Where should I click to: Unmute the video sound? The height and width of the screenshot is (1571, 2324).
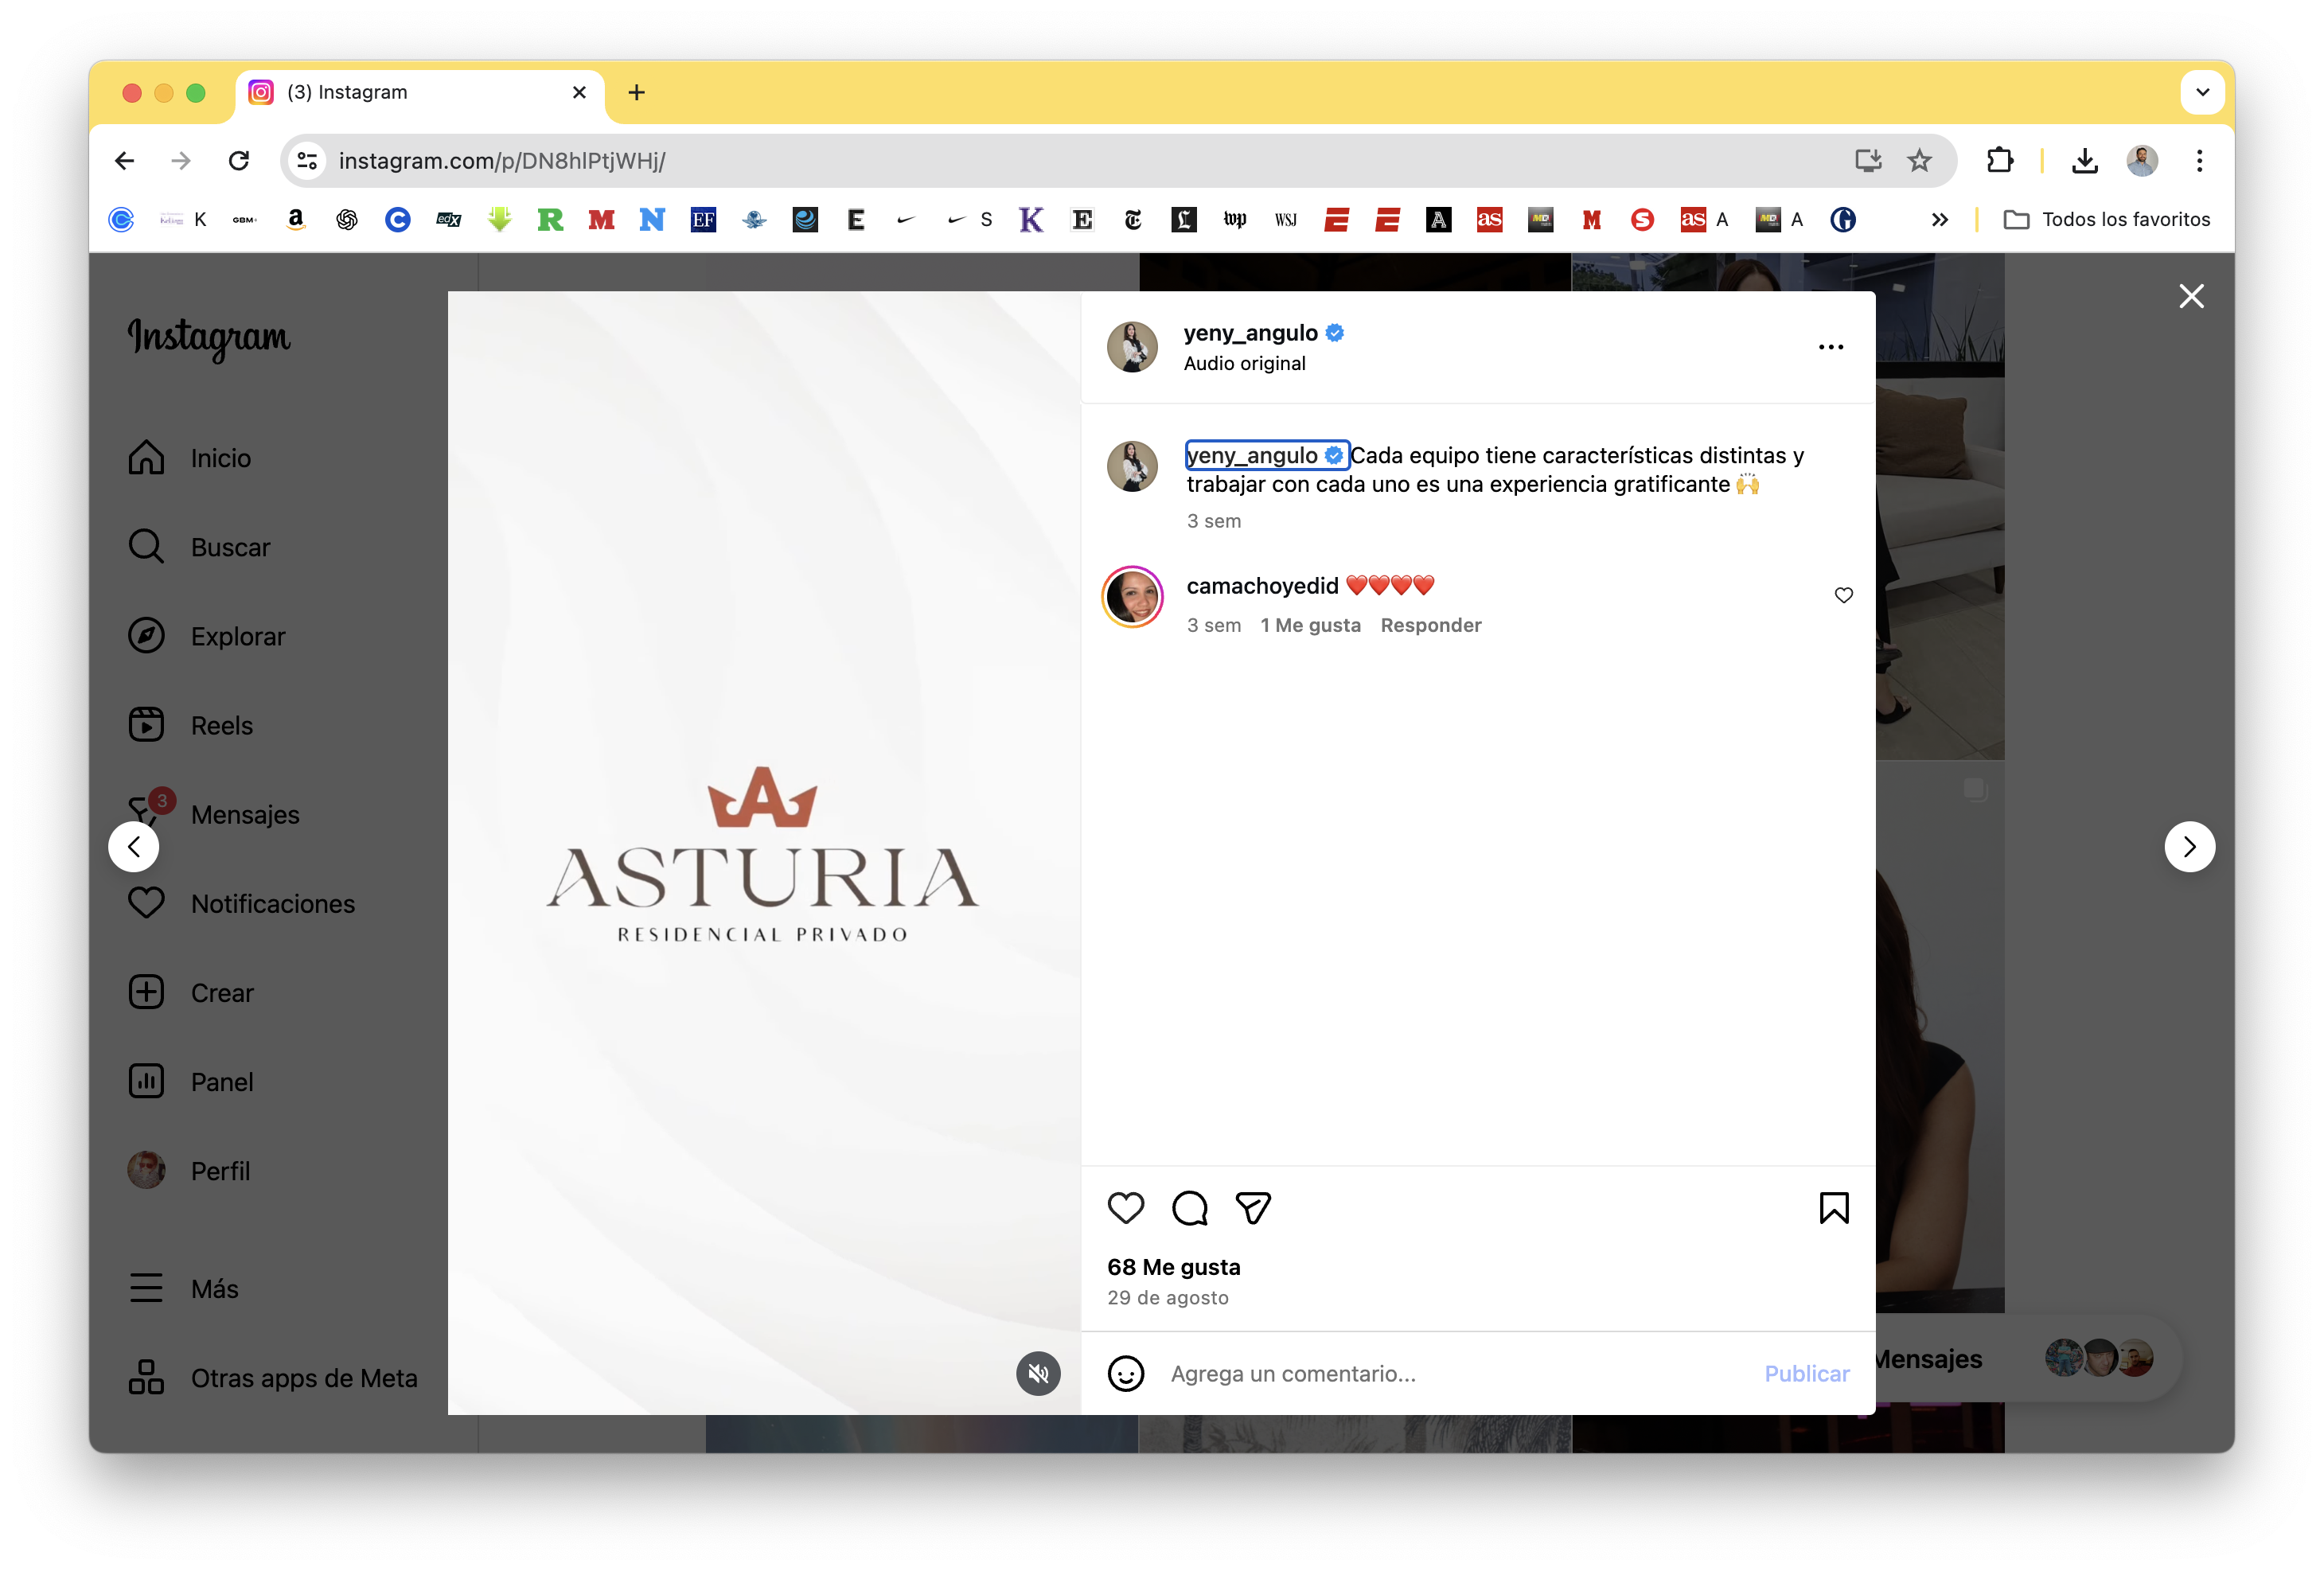click(x=1038, y=1373)
